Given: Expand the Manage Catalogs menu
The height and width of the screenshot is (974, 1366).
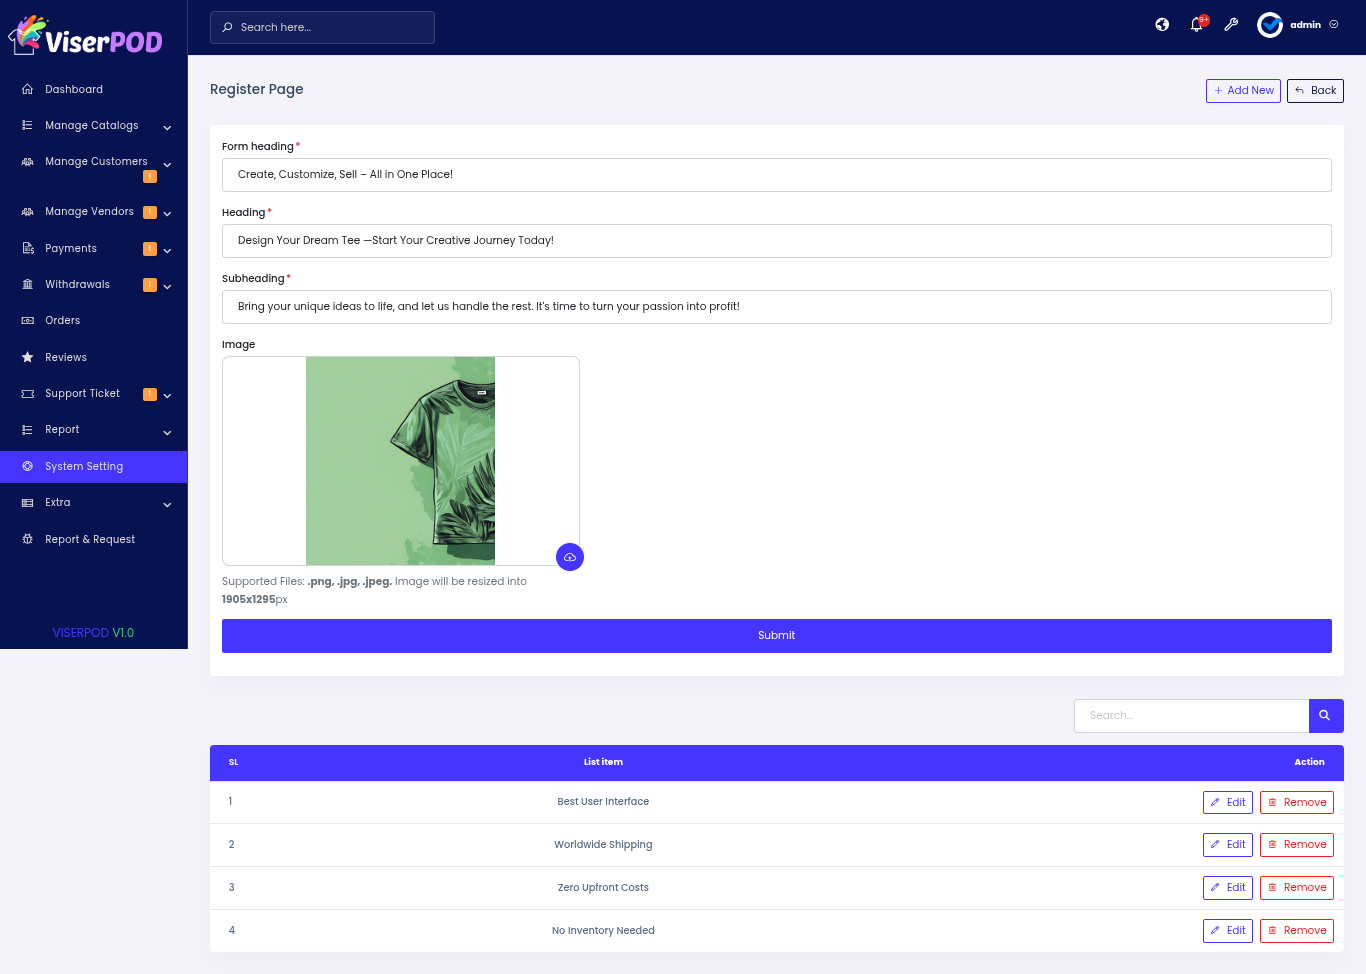Looking at the screenshot, I should point(92,126).
